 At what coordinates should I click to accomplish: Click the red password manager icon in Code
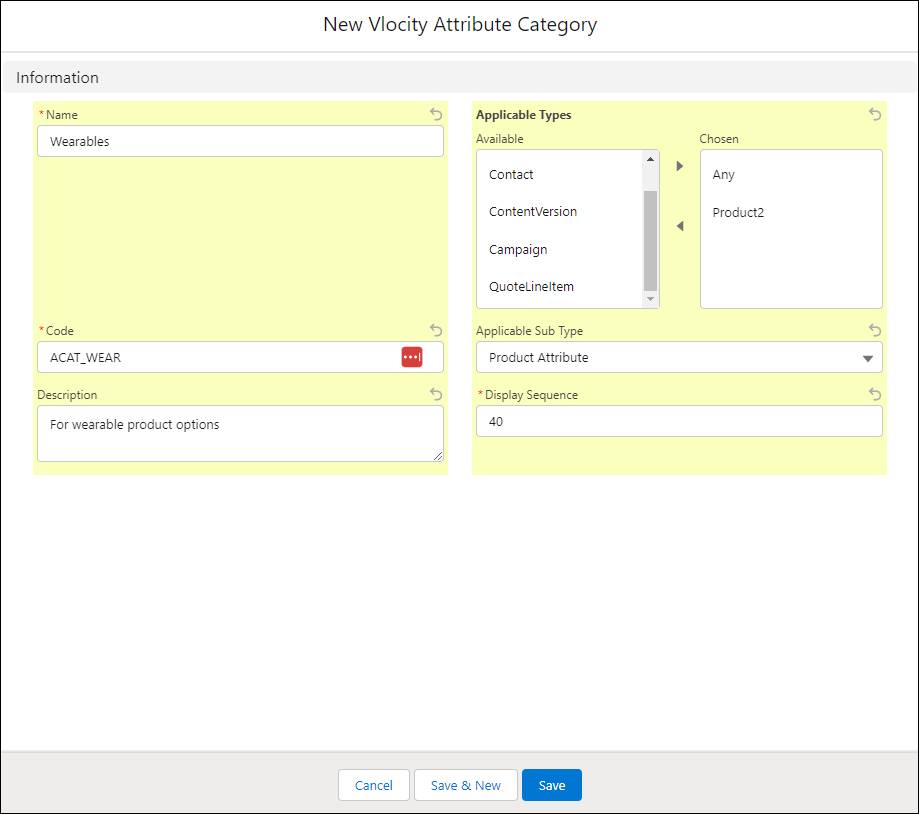coord(411,357)
